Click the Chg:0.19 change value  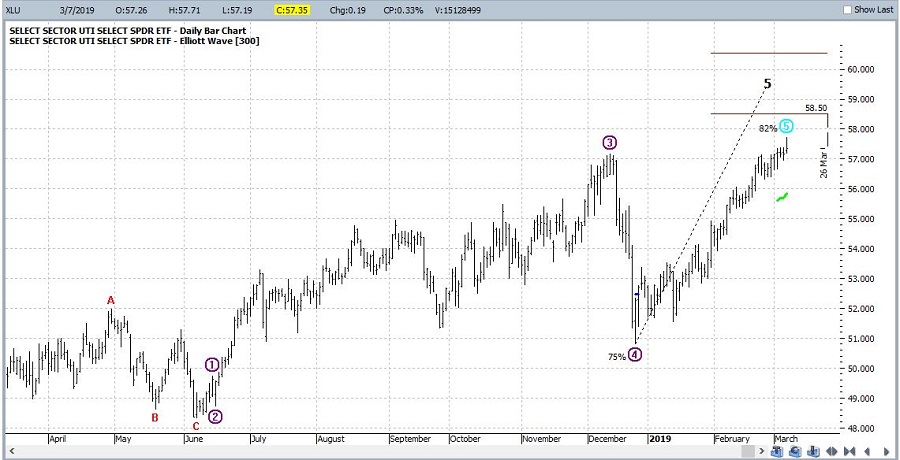(346, 10)
